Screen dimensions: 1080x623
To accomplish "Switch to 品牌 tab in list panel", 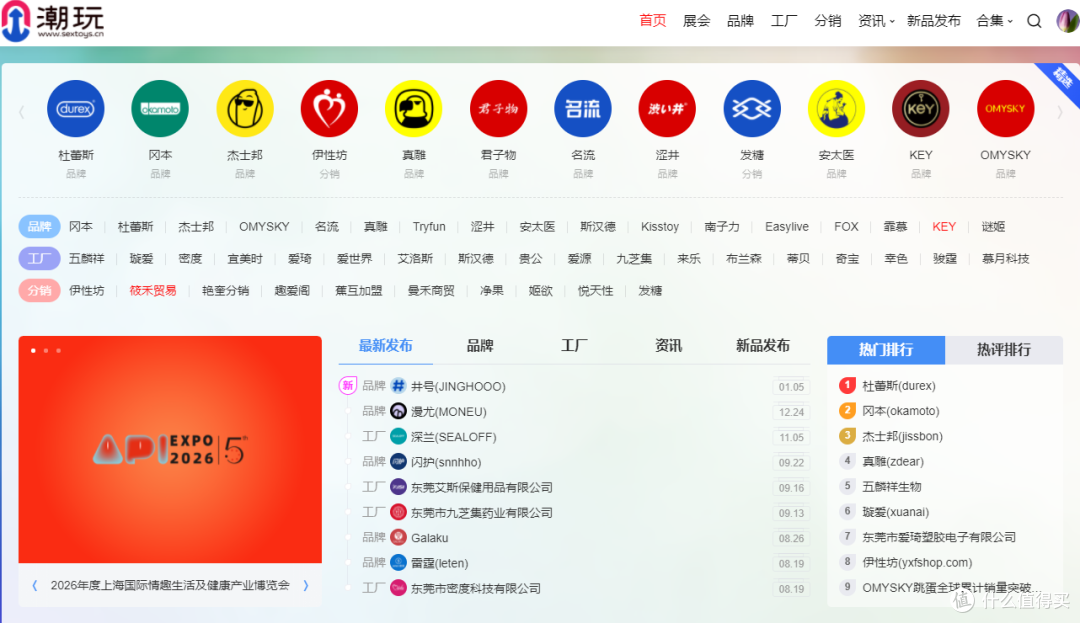I will coord(480,346).
